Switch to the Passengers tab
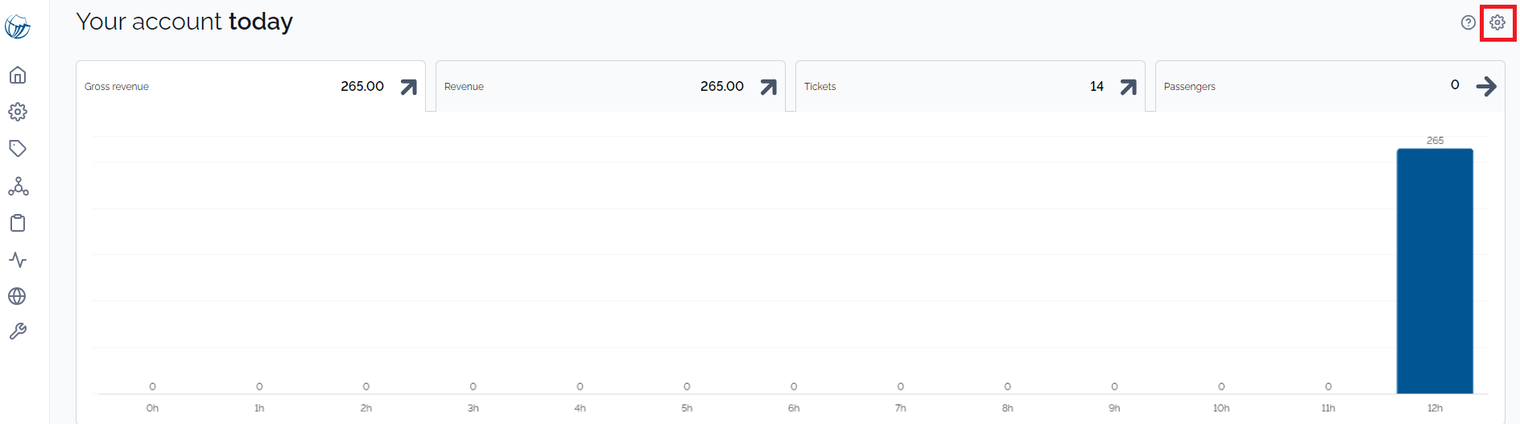 [1330, 87]
